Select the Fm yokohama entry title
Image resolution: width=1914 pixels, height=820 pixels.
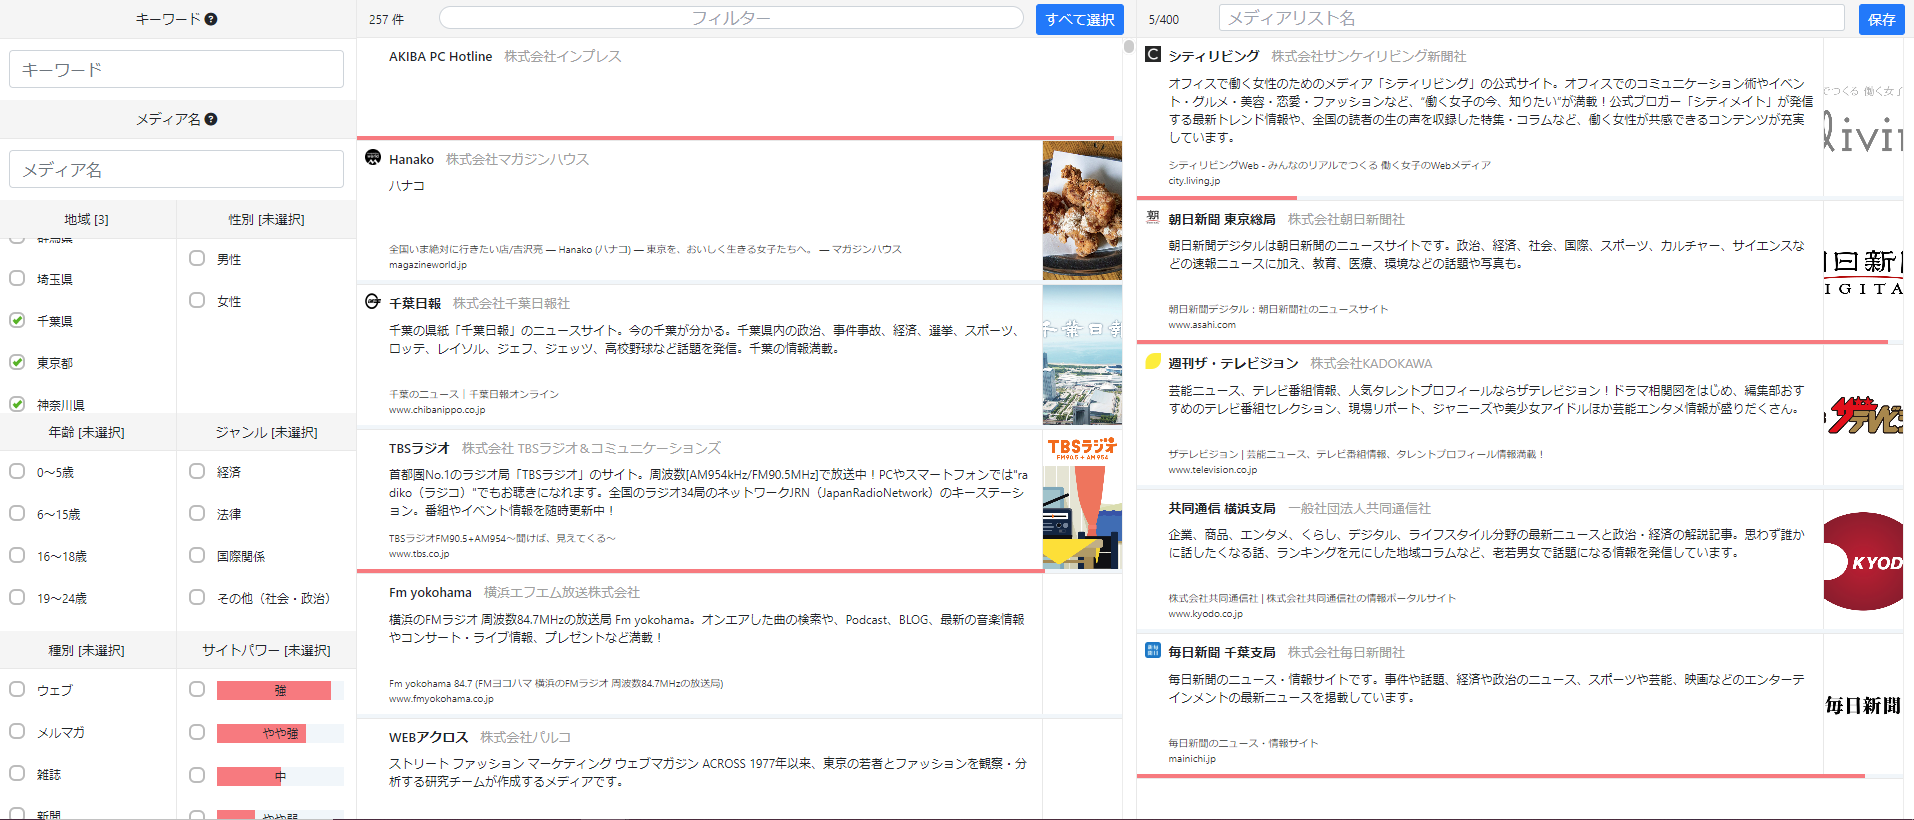[430, 593]
